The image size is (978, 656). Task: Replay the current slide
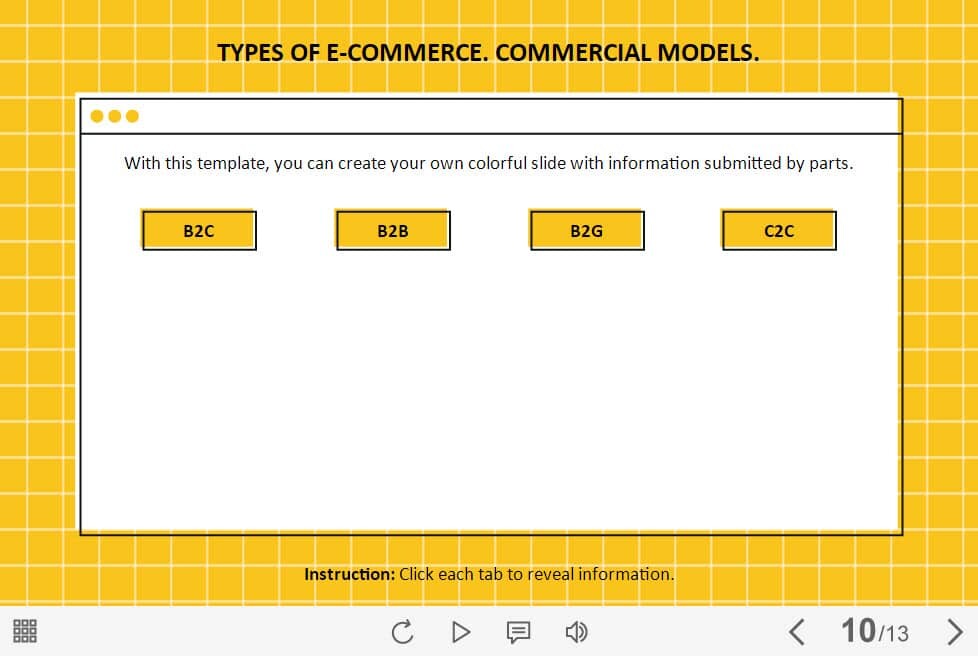pyautogui.click(x=403, y=632)
